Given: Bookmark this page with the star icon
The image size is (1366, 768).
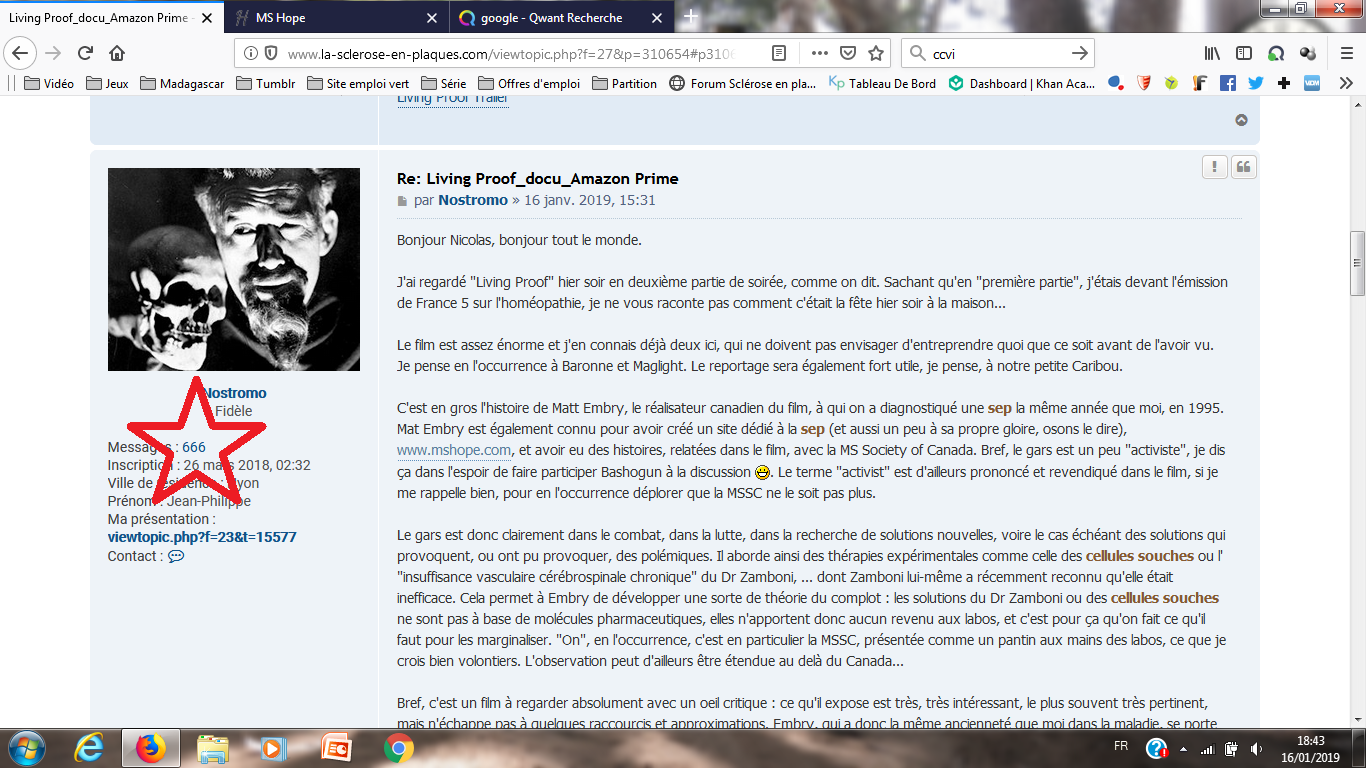Looking at the screenshot, I should pos(876,53).
